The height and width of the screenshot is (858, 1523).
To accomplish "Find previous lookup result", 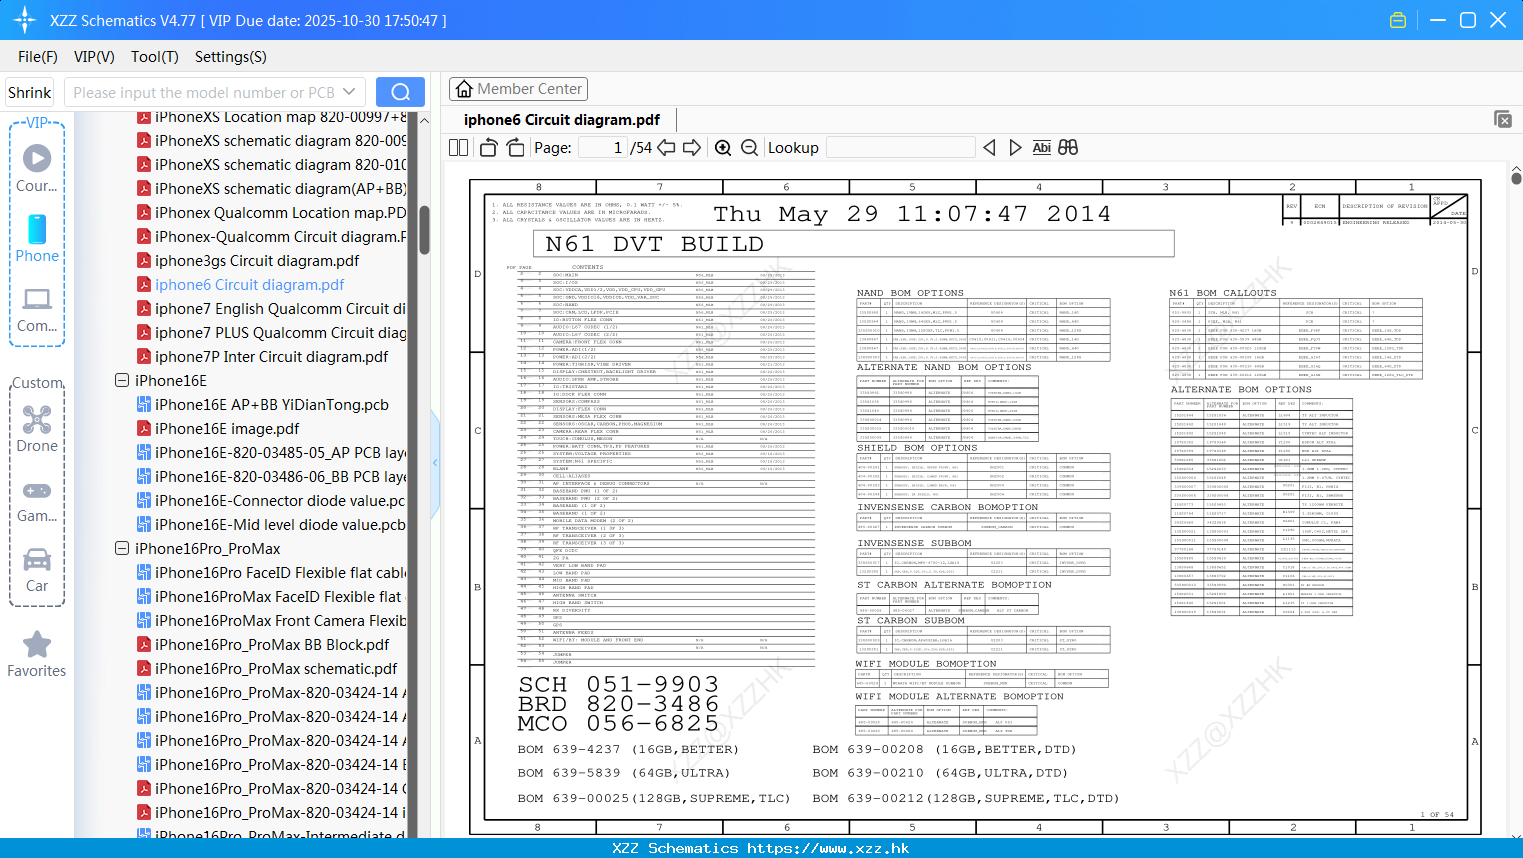I will point(989,147).
